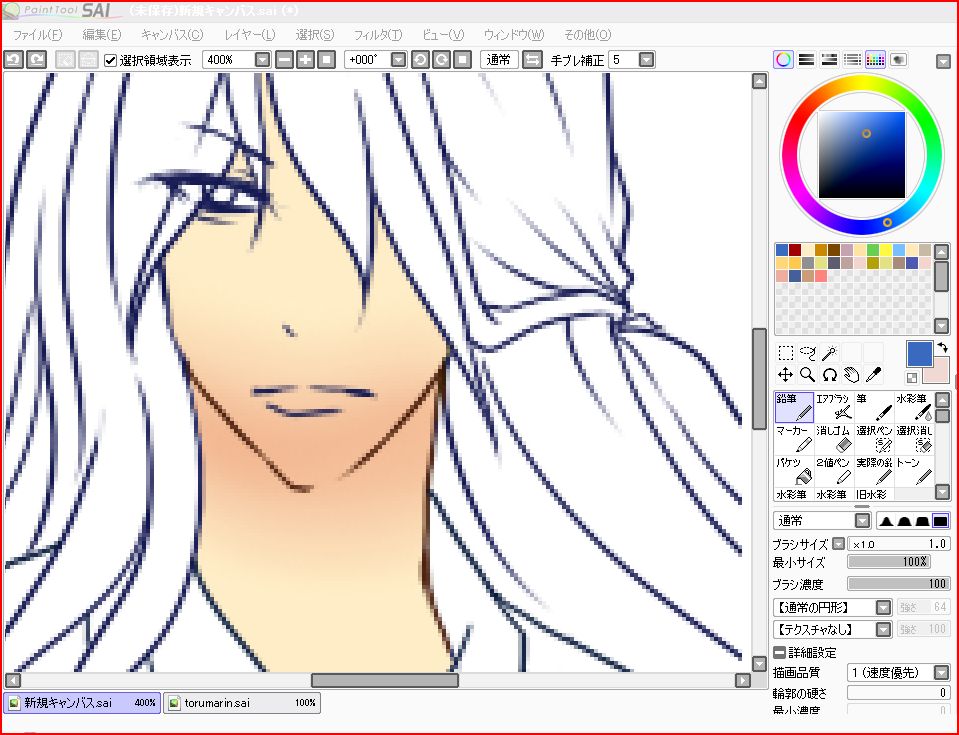Toggle the RGB slider panel button
959x735 pixels.
pos(807,59)
